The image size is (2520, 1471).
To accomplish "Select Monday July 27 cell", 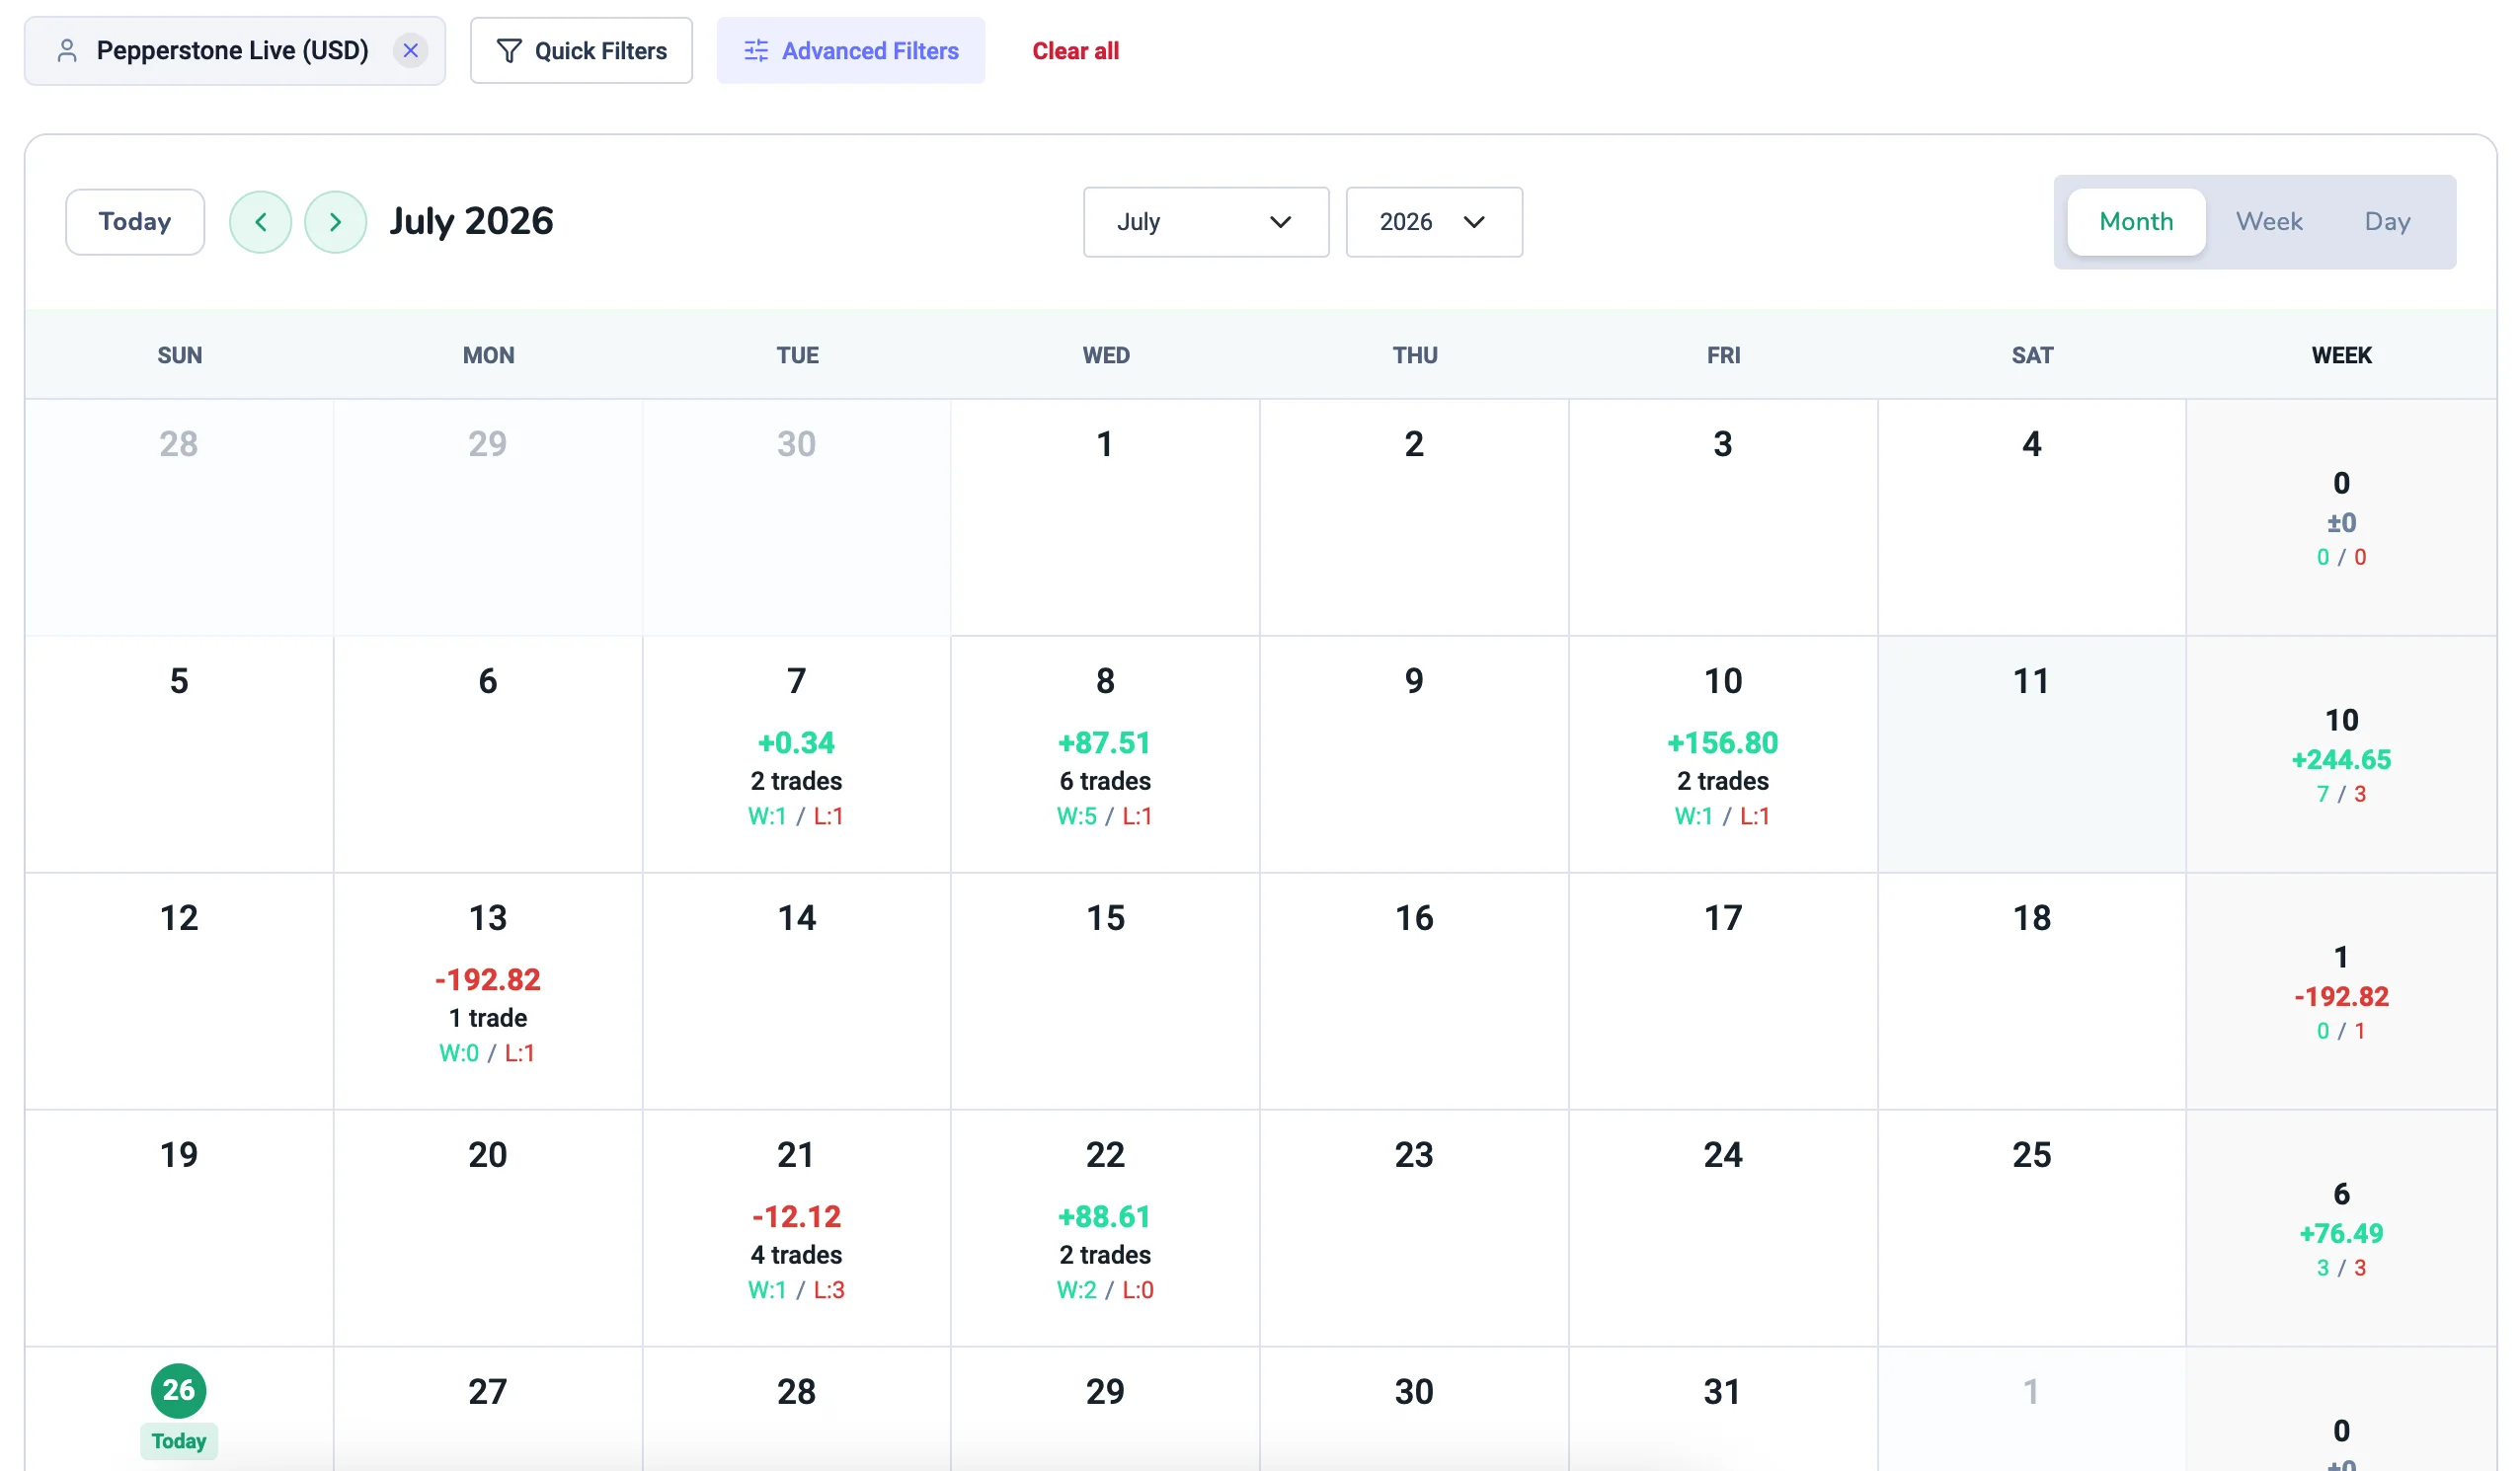I will pyautogui.click(x=488, y=1408).
